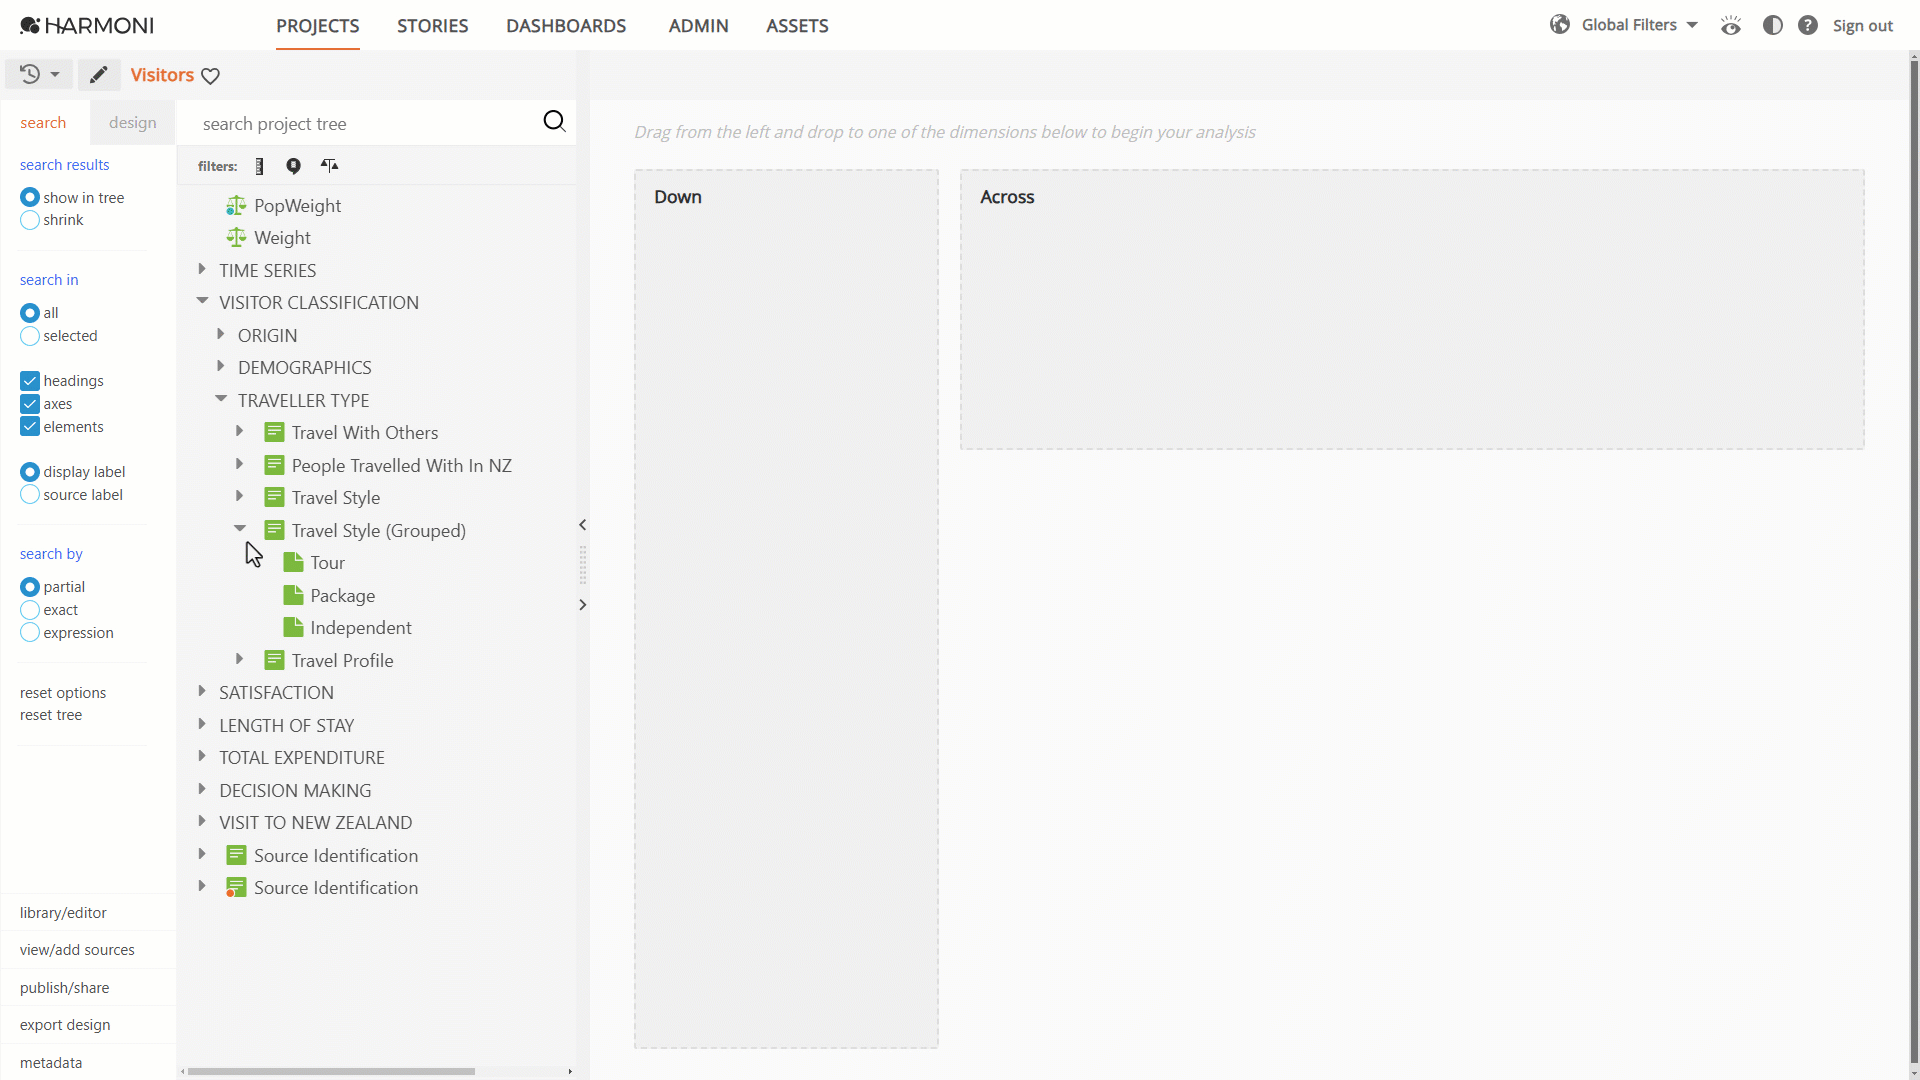1920x1080 pixels.
Task: Switch to the design tab
Action: (133, 122)
